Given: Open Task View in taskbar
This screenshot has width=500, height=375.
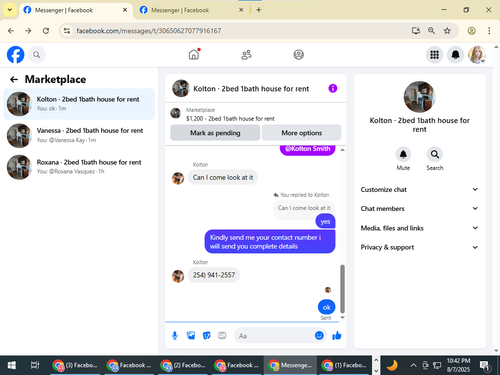Looking at the screenshot, I should [35, 365].
